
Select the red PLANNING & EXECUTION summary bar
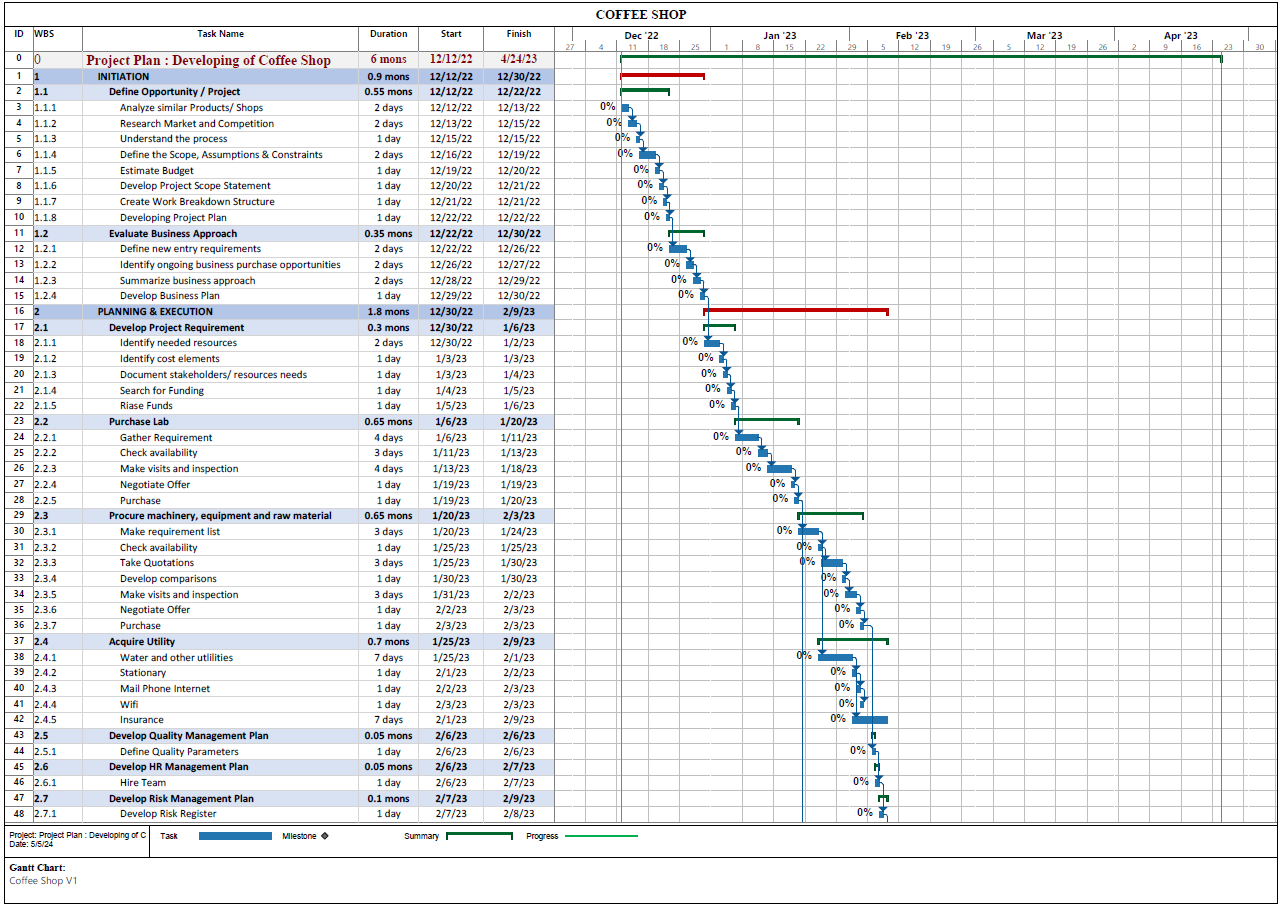795,311
